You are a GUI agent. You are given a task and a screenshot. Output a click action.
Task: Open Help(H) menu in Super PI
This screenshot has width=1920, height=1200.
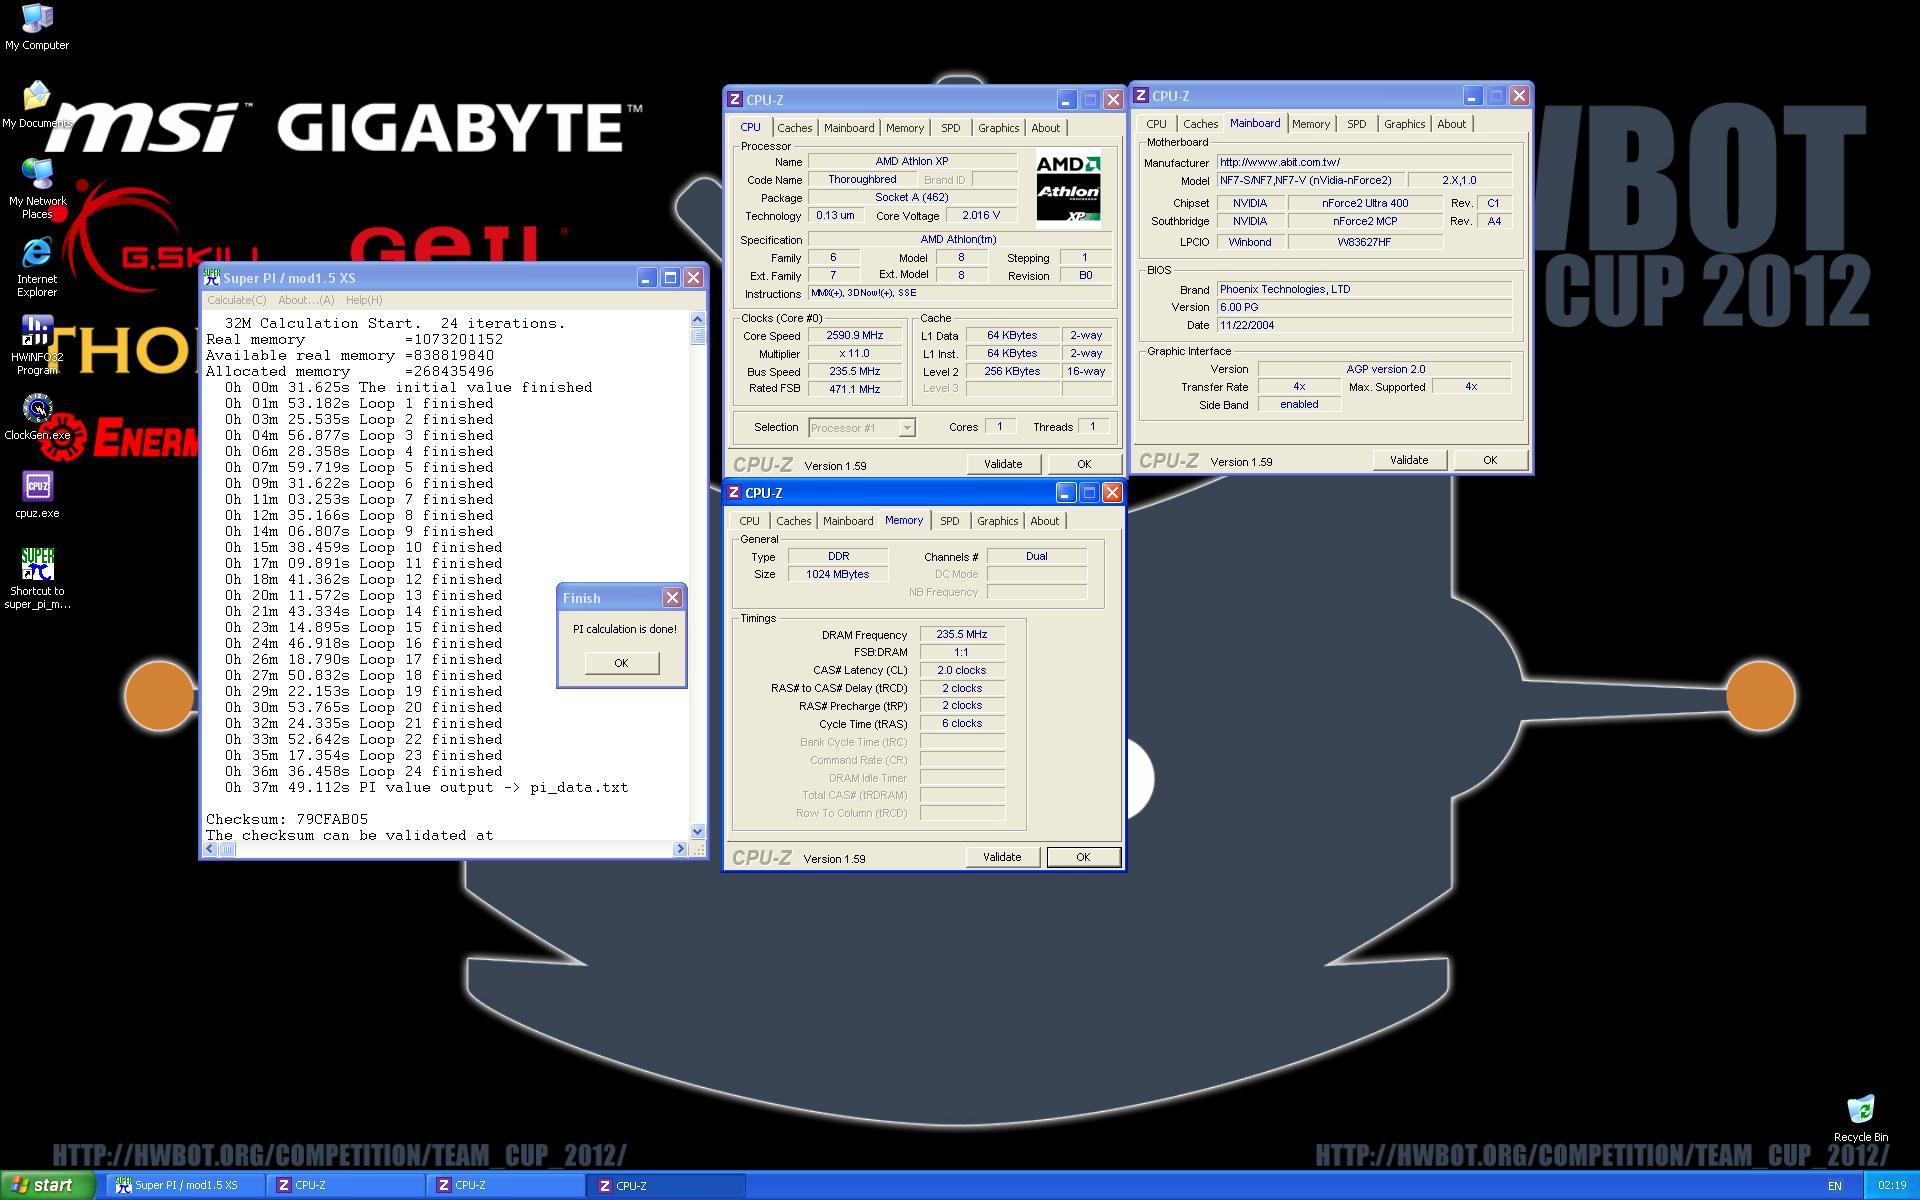[364, 300]
